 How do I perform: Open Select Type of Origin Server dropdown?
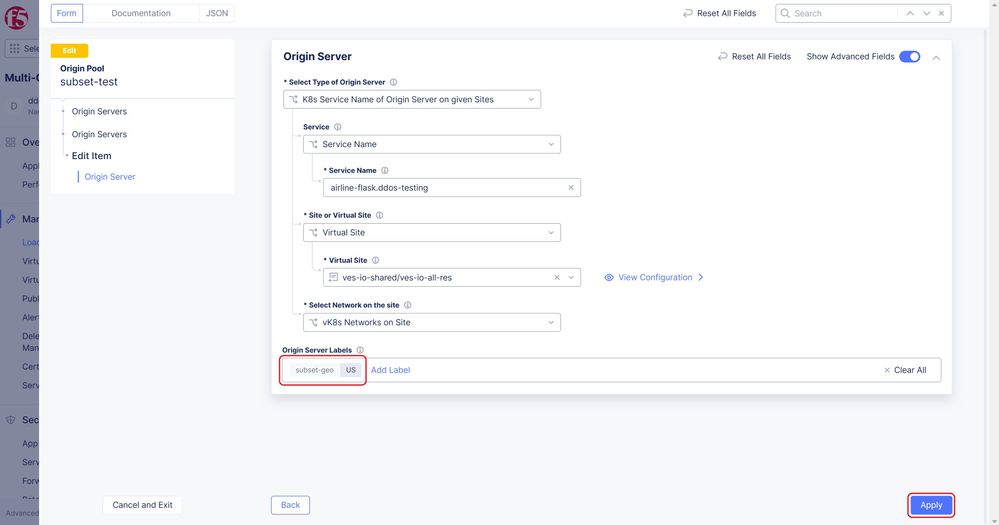click(412, 99)
